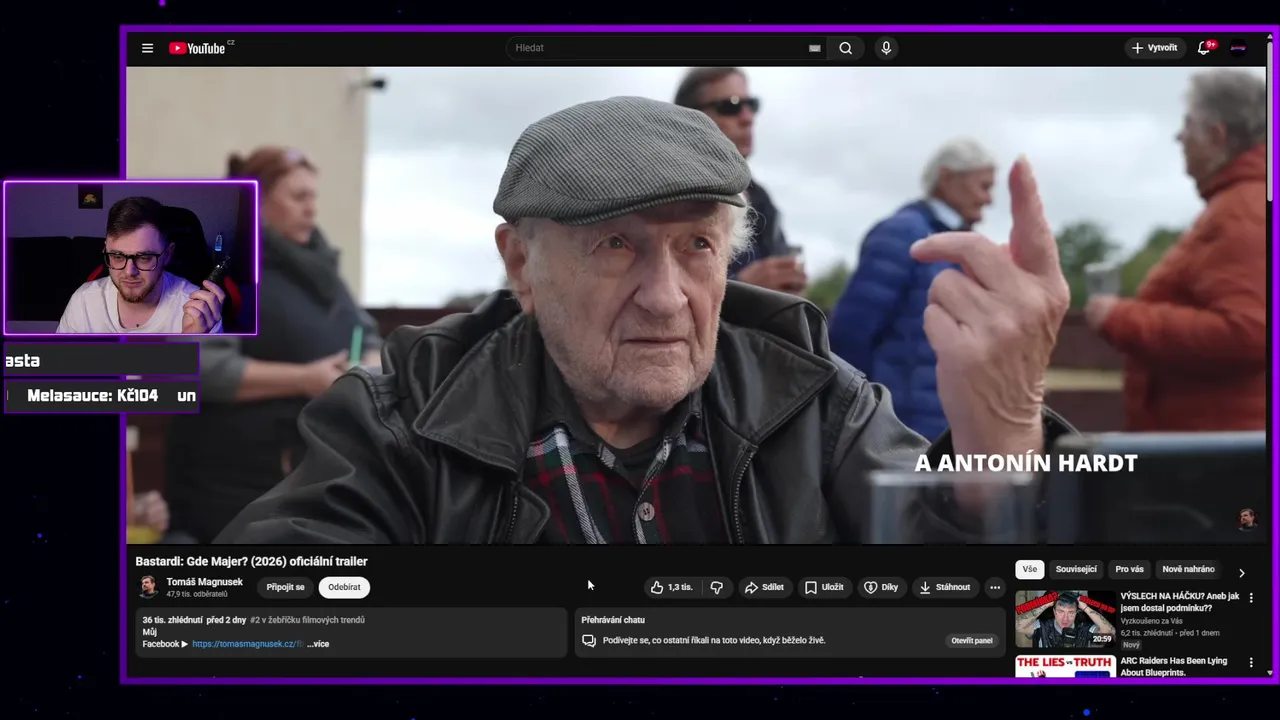
Task: Click the Melasauce: Kč104 donation ticker
Action: [100, 396]
